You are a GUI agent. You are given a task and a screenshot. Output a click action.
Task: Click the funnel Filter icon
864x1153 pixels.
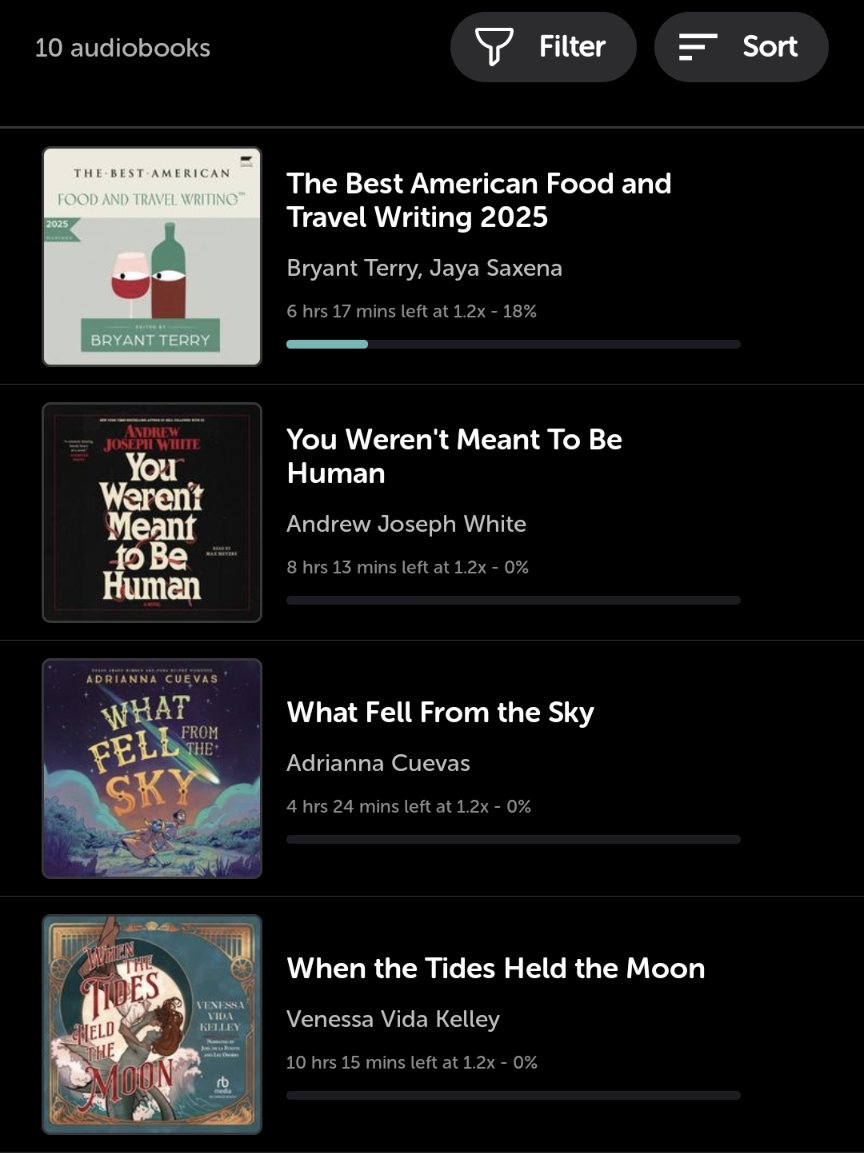[x=494, y=47]
